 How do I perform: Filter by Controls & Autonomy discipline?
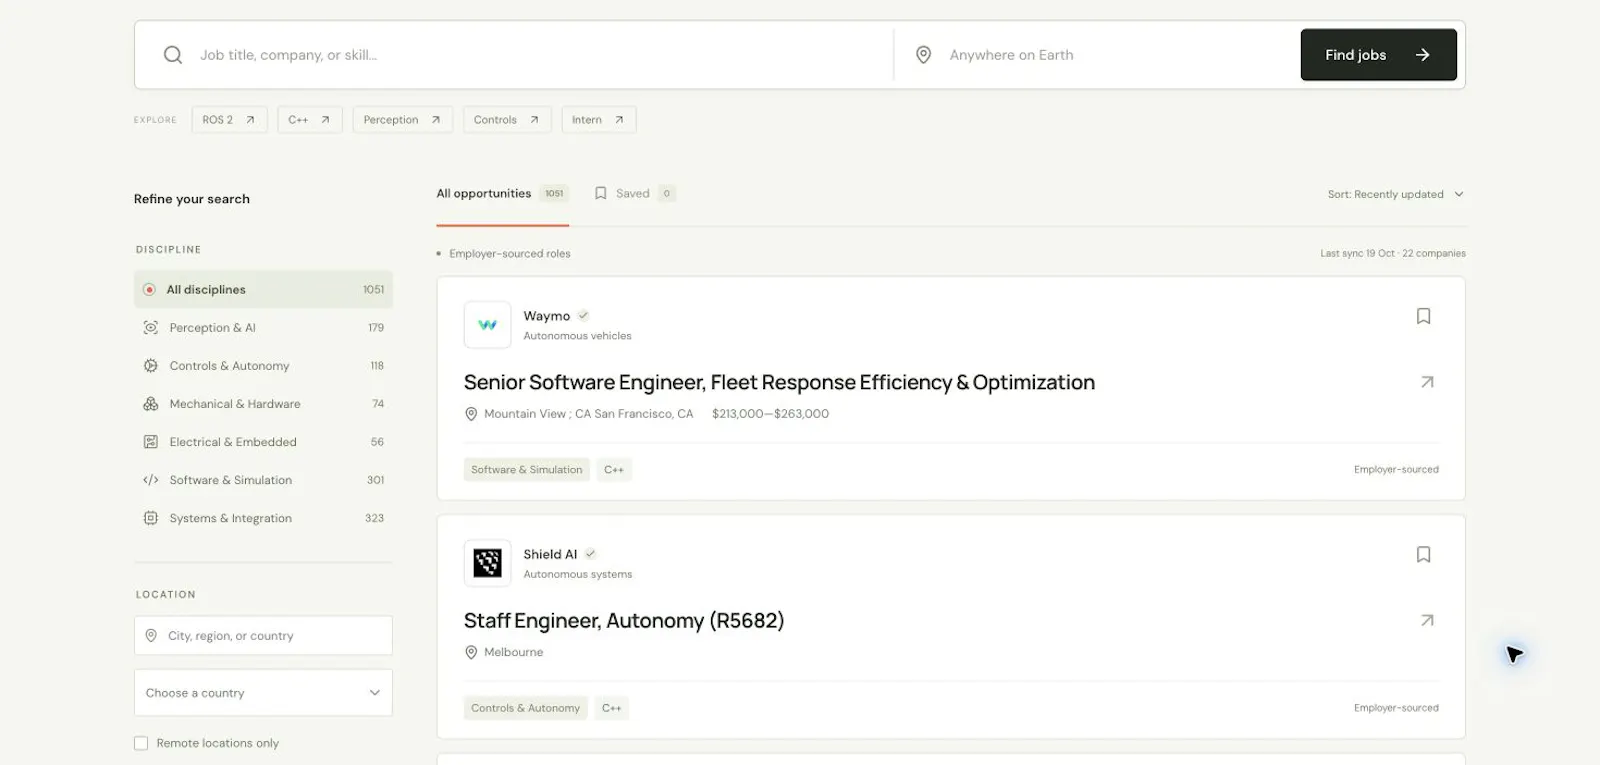(263, 366)
